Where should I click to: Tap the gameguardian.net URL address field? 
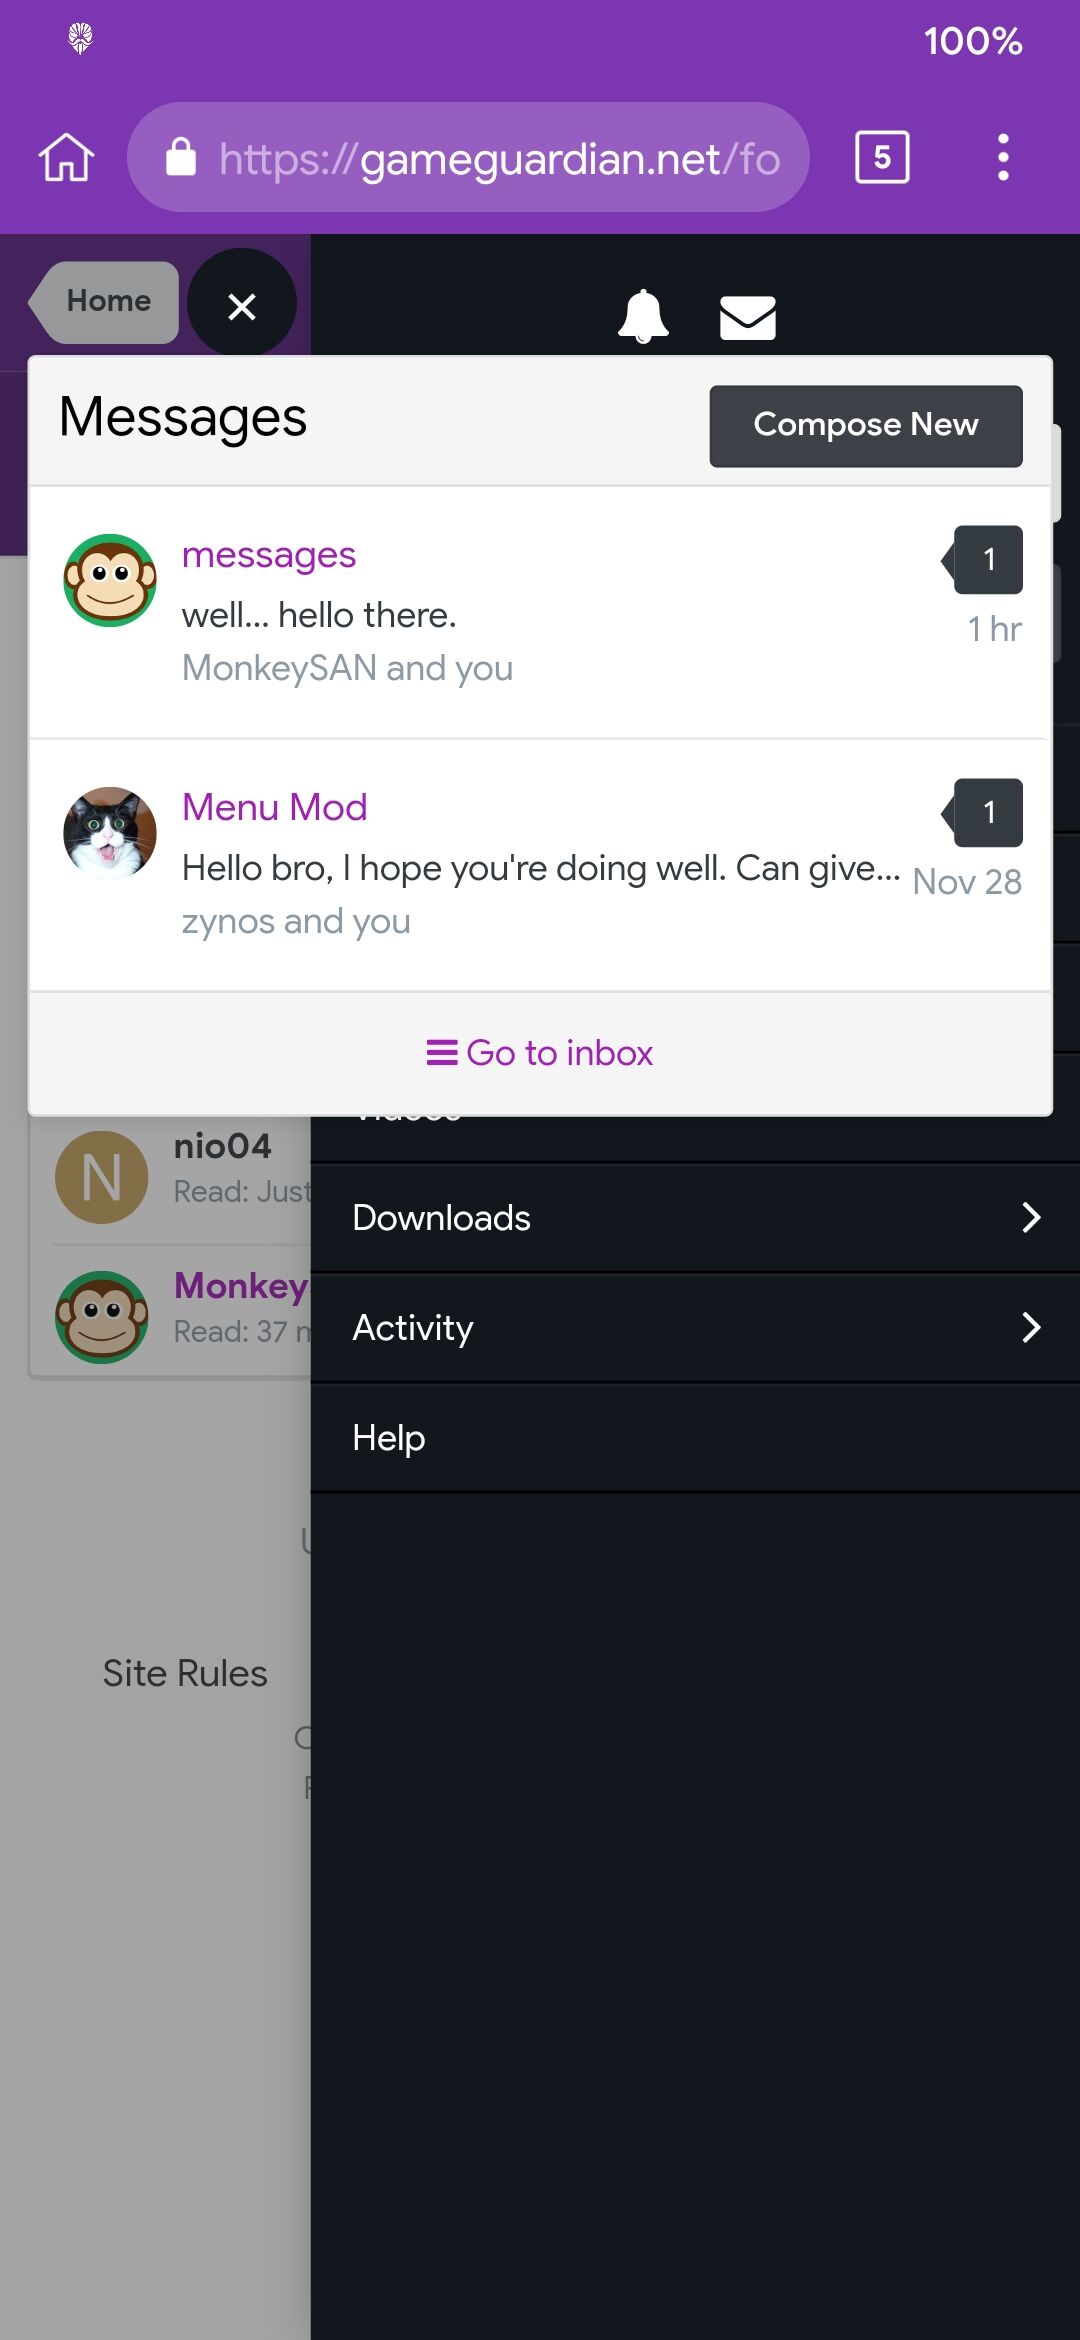click(x=468, y=157)
